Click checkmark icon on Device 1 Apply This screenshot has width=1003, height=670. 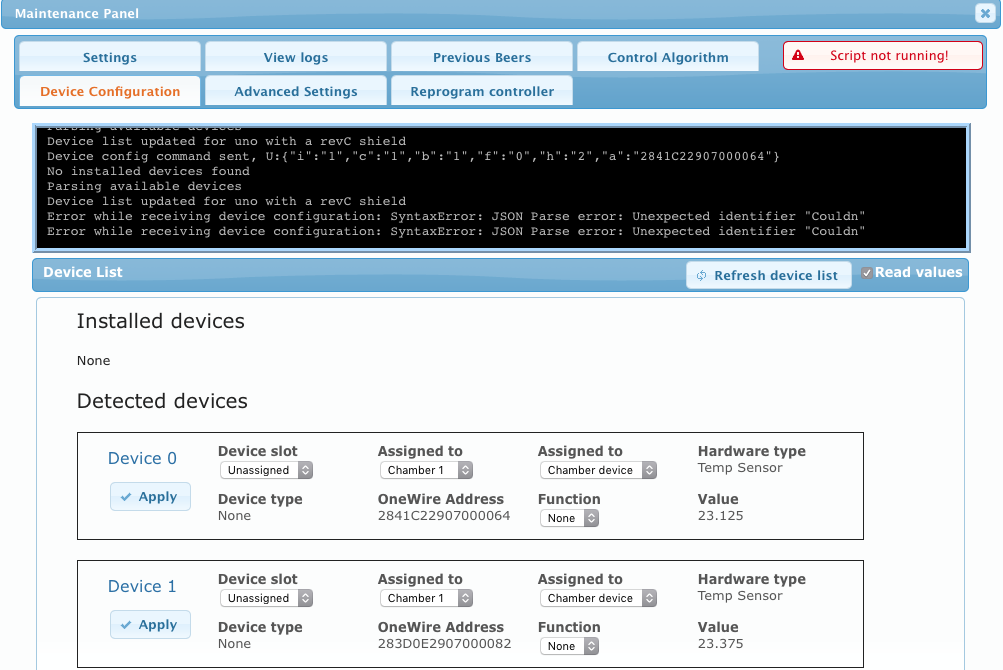126,625
